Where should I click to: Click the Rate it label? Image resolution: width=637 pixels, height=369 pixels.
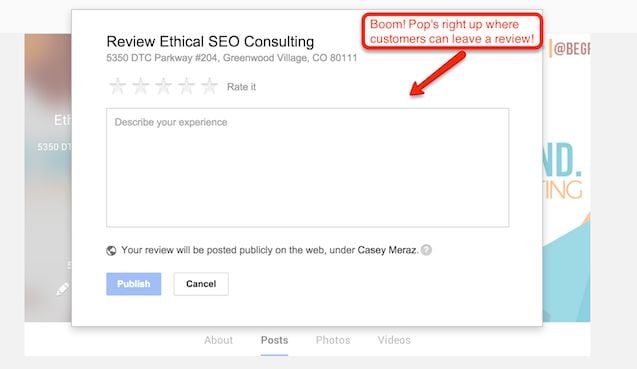pyautogui.click(x=241, y=87)
